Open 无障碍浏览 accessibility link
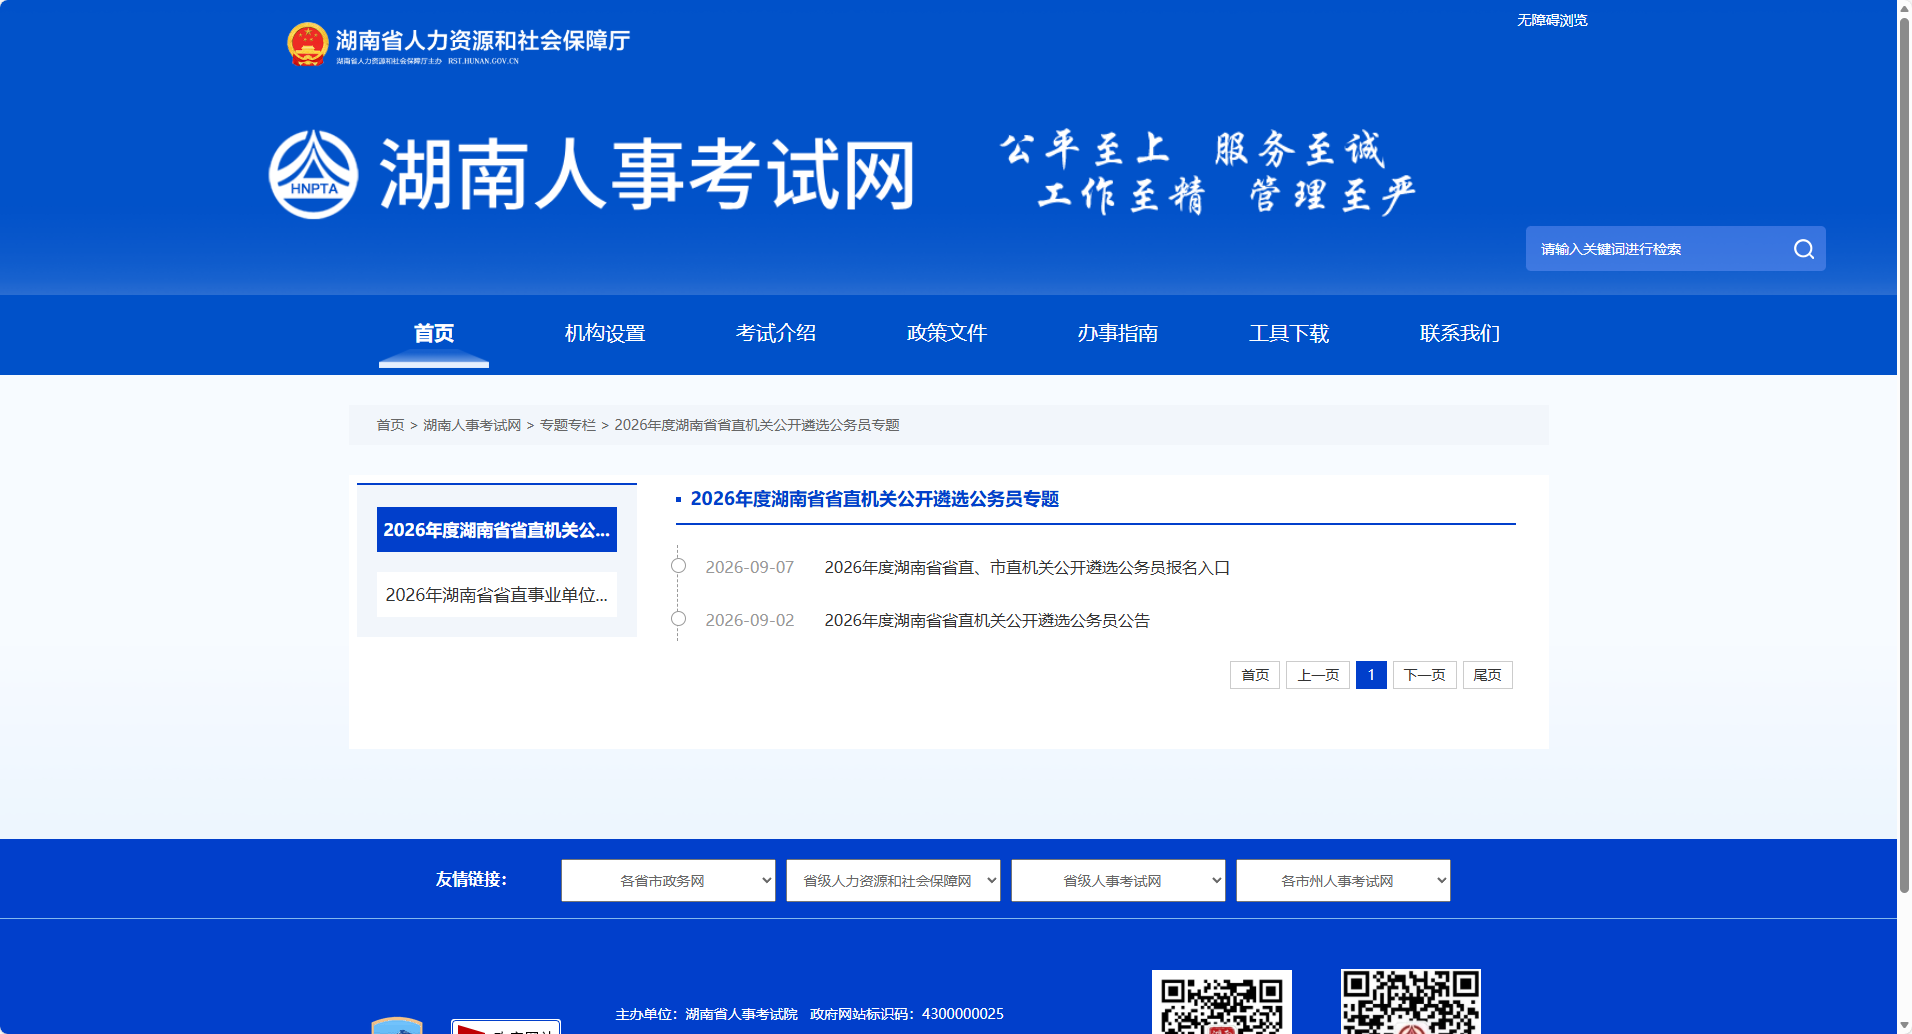This screenshot has height=1034, width=1912. (1552, 20)
